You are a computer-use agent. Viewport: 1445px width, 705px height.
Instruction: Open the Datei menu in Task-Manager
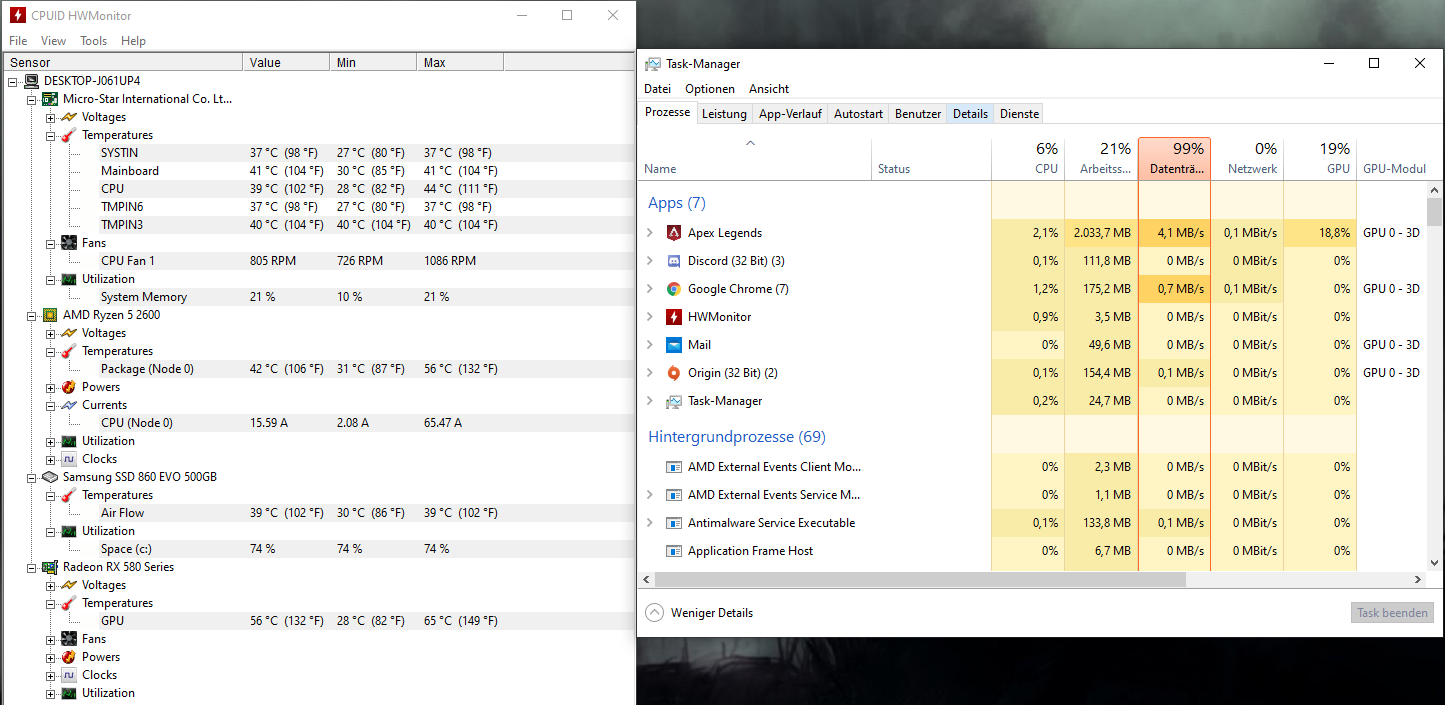tap(657, 89)
